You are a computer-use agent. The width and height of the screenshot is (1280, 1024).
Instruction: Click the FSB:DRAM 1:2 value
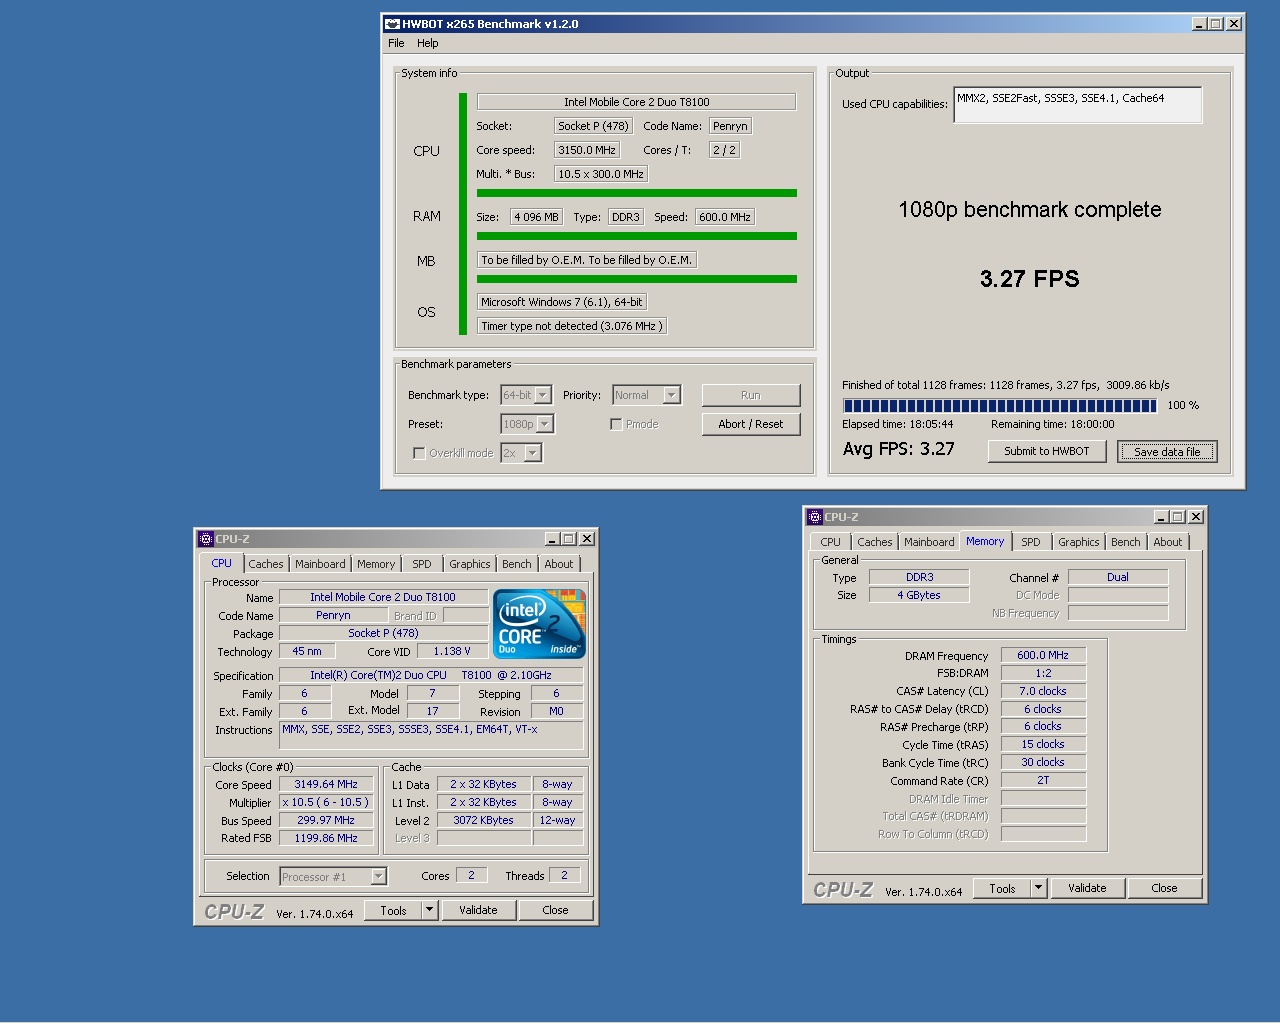pyautogui.click(x=1043, y=673)
